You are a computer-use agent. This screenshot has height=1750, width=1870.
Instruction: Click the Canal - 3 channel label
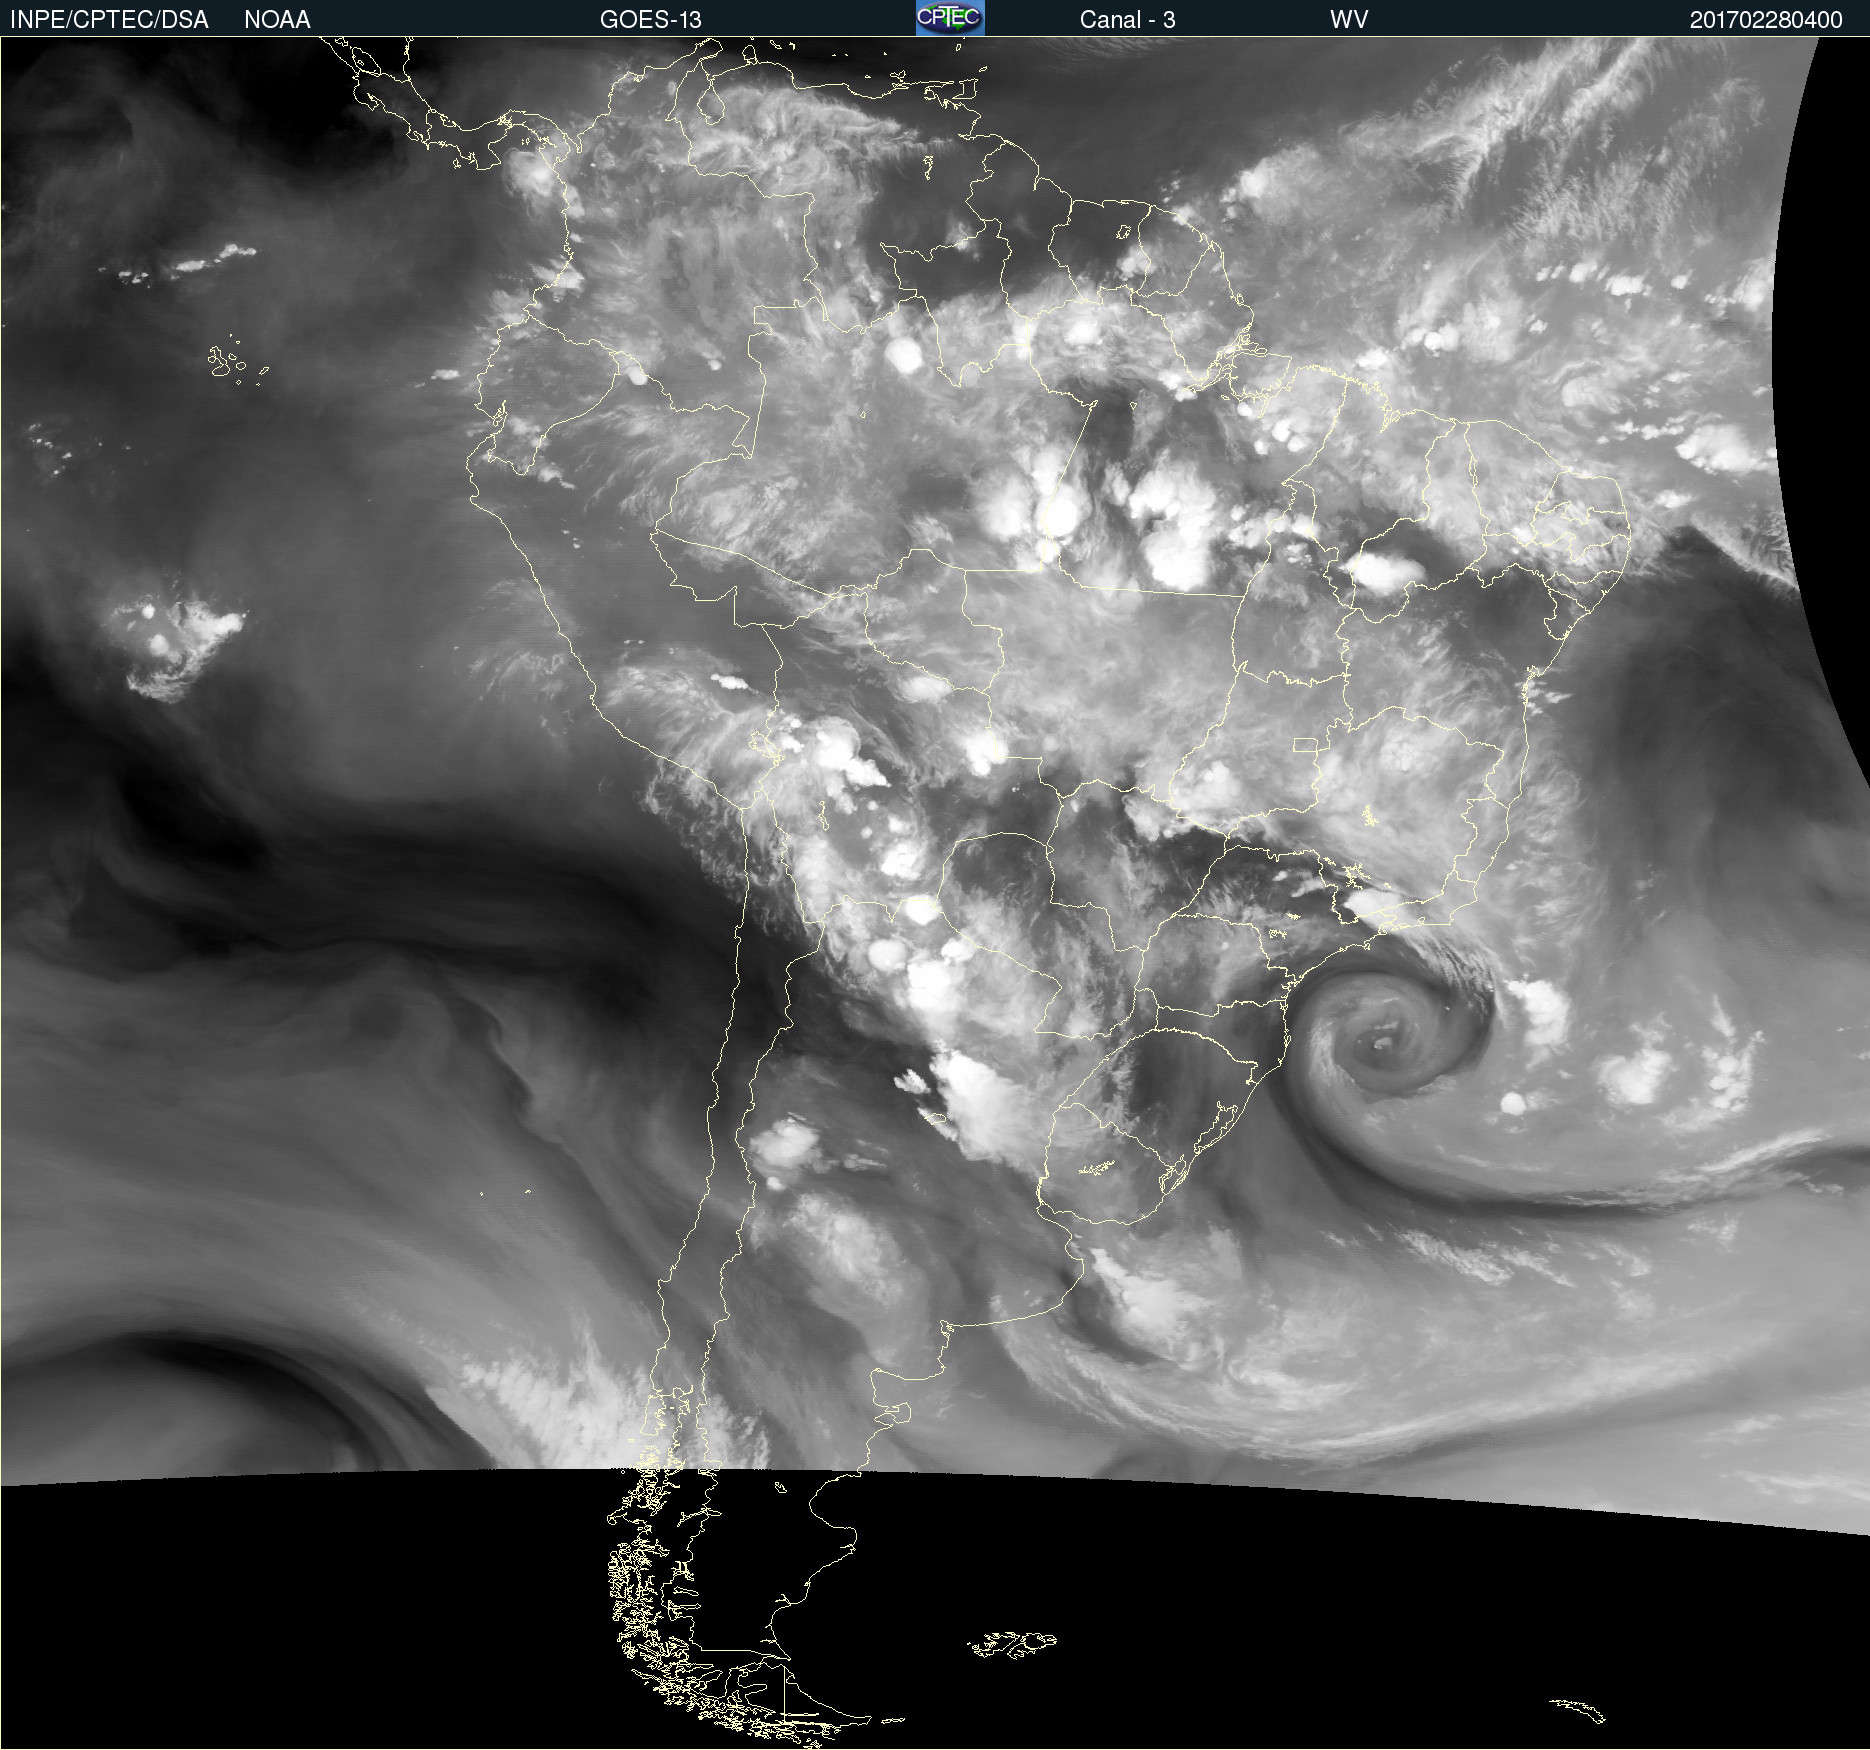click(x=1127, y=20)
